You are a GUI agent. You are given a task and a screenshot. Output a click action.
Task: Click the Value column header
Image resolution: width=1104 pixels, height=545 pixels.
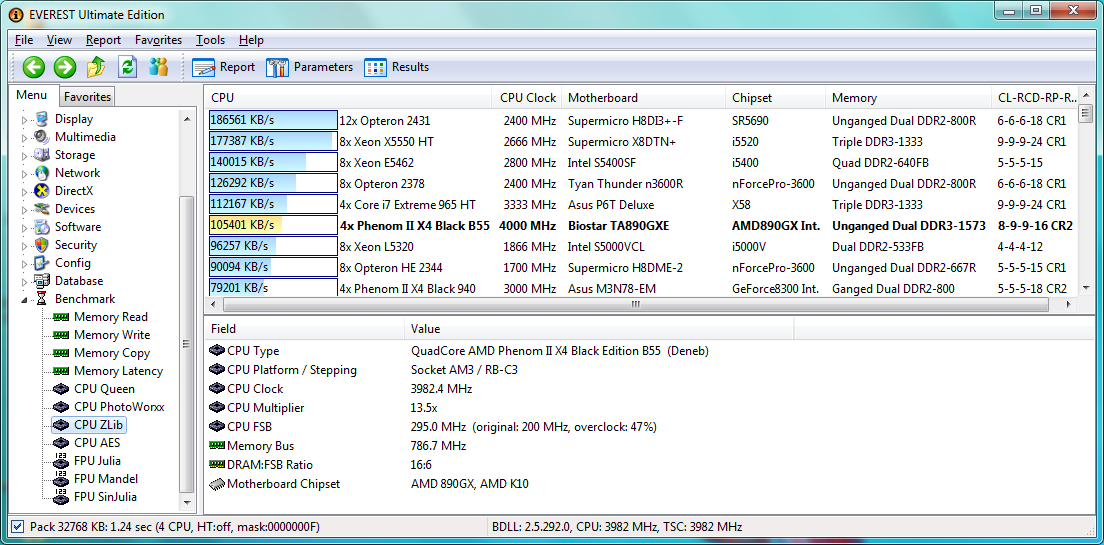[599, 329]
